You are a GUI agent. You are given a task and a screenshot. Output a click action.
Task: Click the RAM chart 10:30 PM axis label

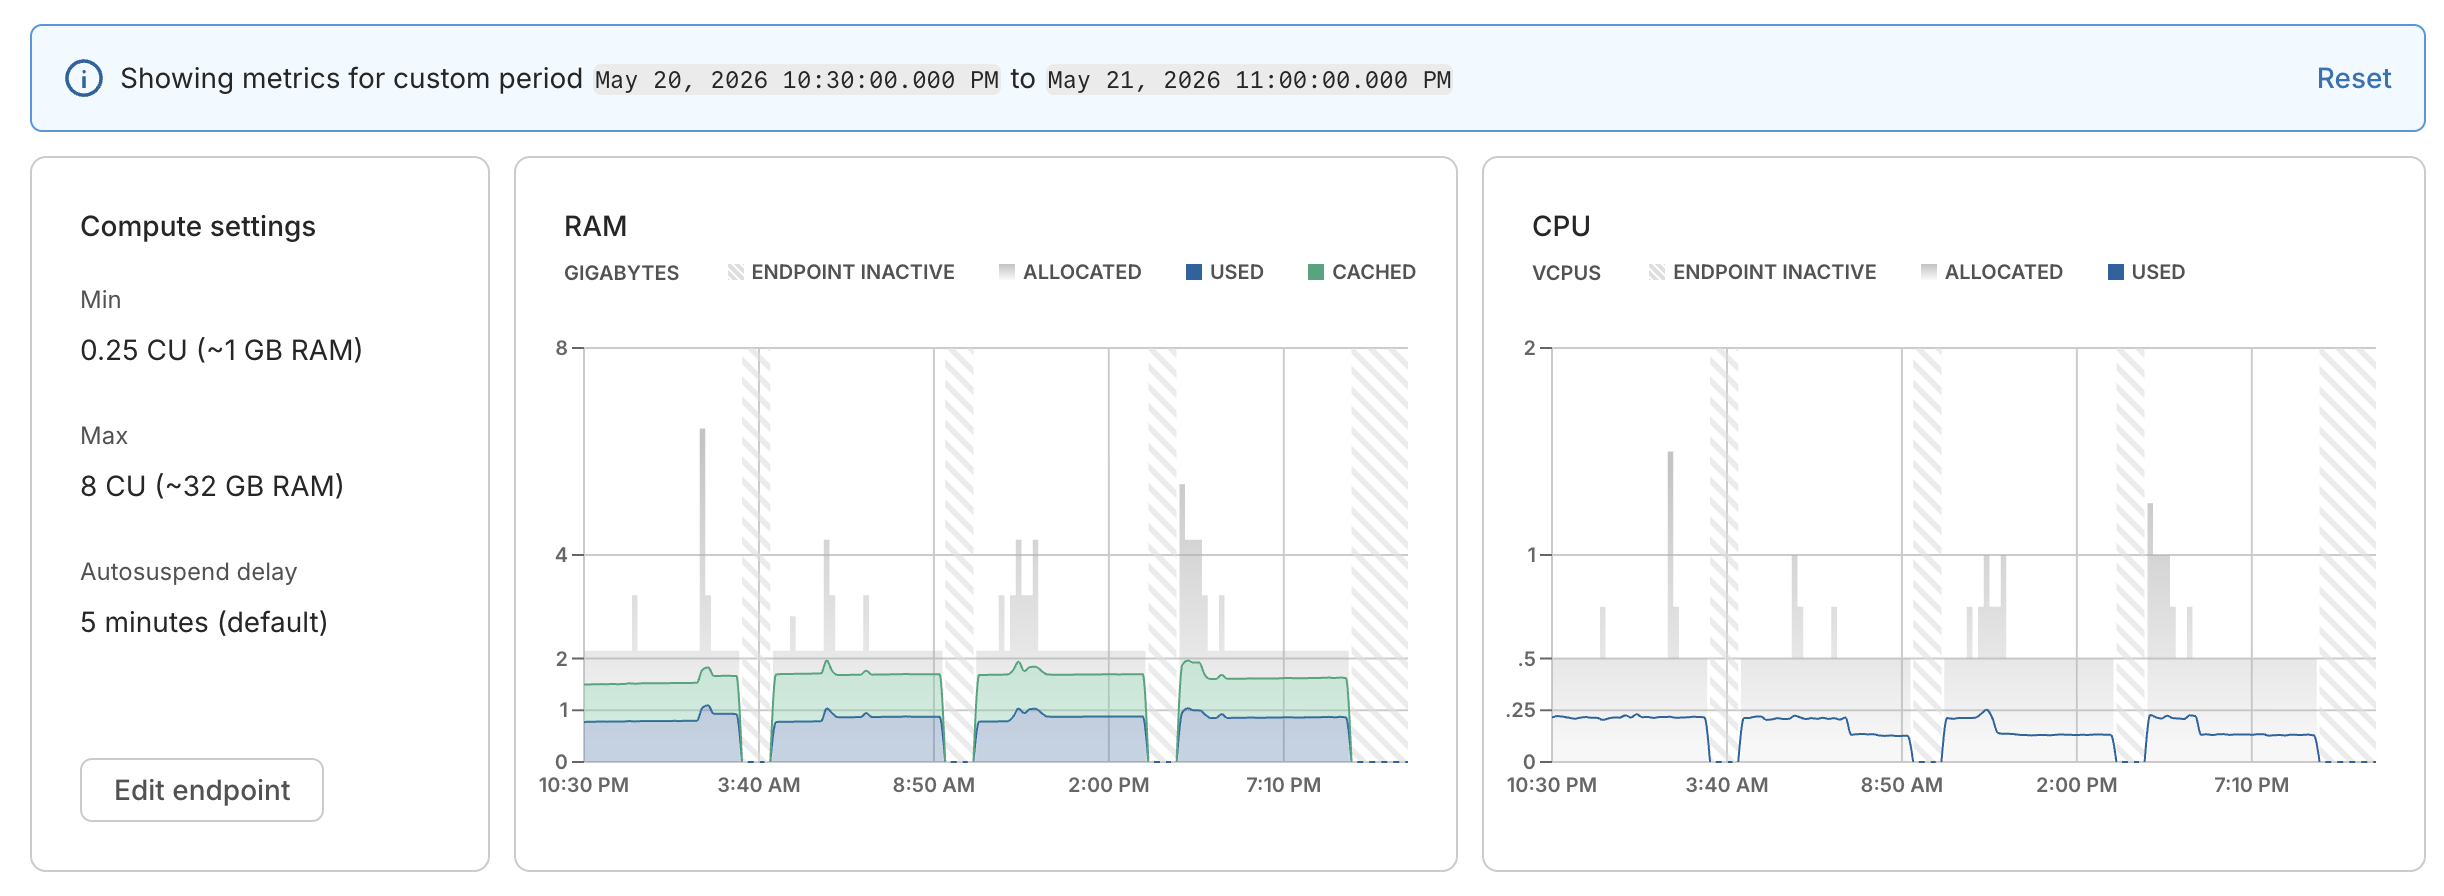tap(584, 785)
